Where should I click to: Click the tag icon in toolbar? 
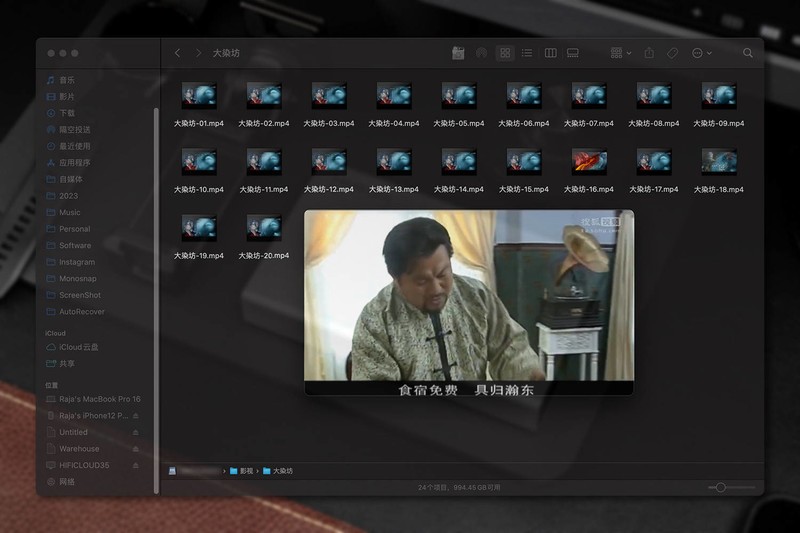[672, 53]
